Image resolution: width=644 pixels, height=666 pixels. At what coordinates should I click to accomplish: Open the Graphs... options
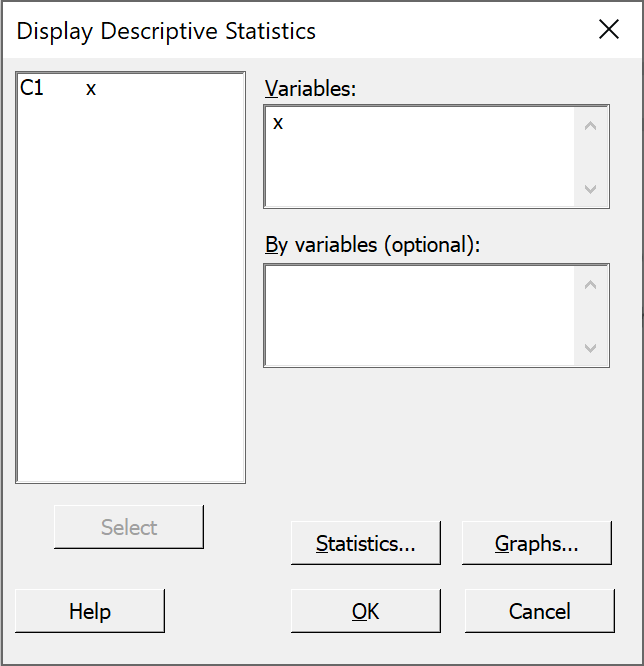click(537, 543)
